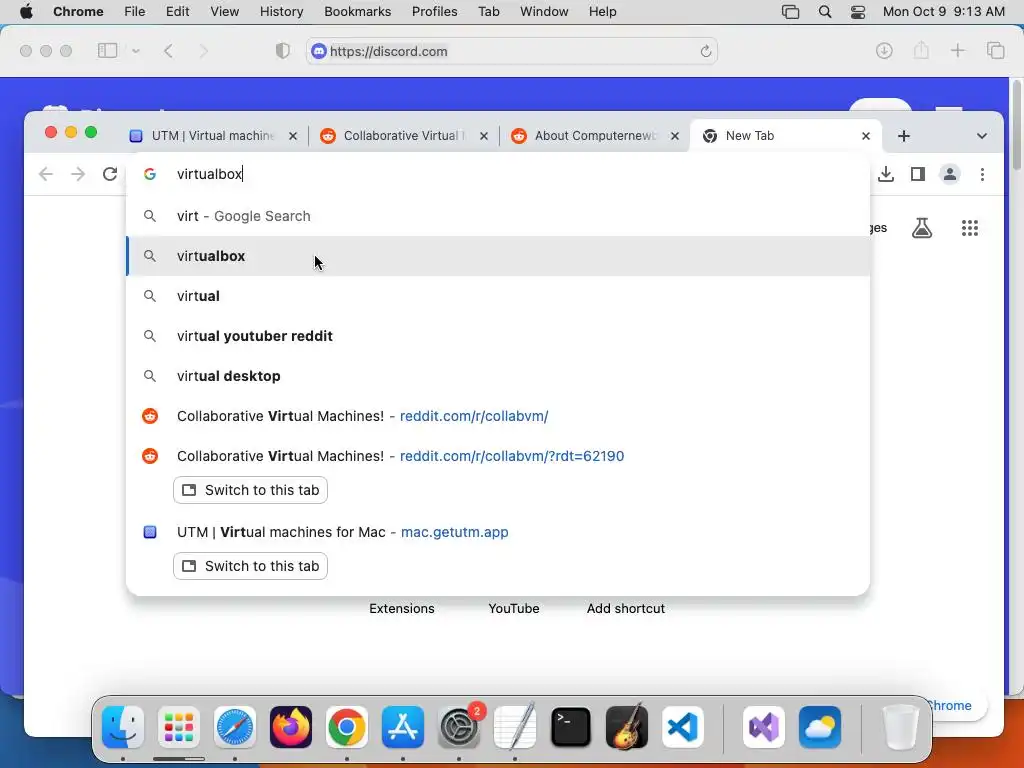This screenshot has width=1024, height=768.
Task: Open reddit.com/r/collabvm/ suggestion
Action: [498, 416]
